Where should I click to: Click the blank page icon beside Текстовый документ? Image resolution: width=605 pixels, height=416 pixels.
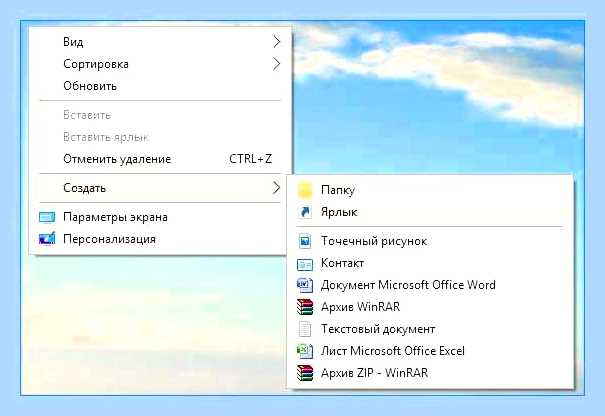click(x=305, y=329)
